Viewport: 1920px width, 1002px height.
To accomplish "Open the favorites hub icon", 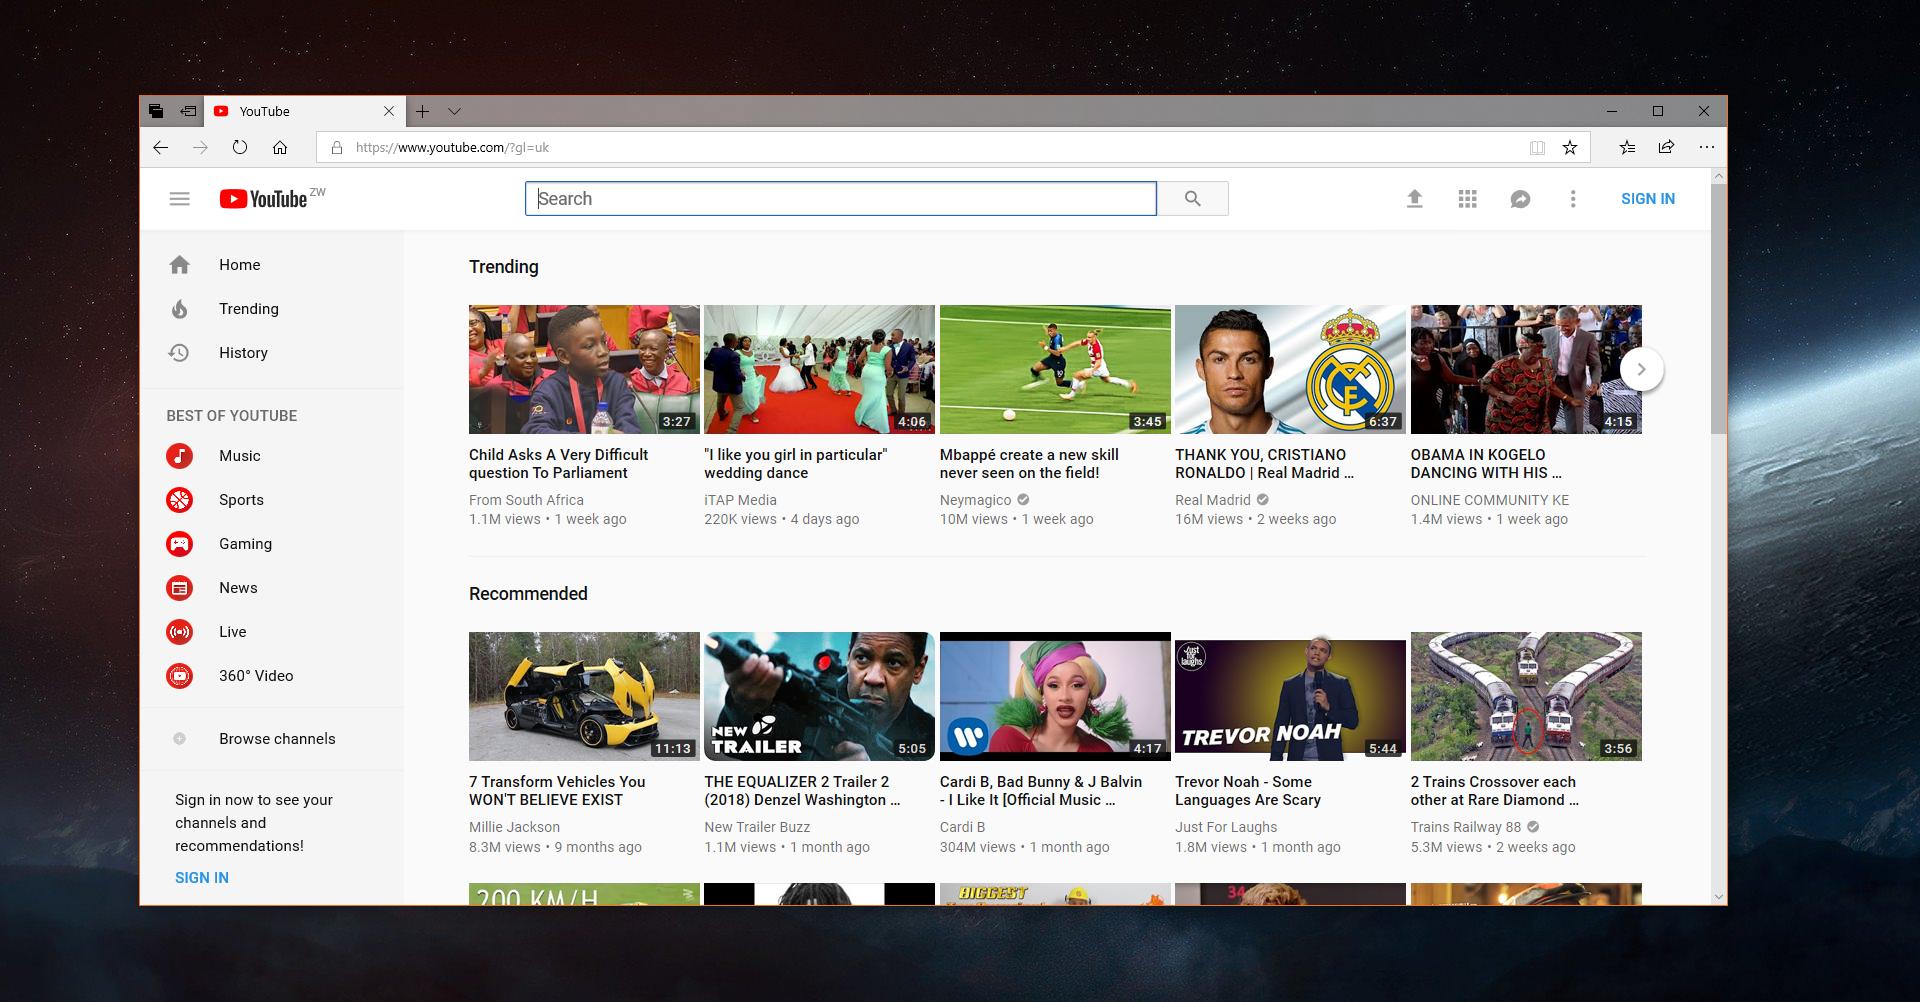I will click(x=1627, y=147).
